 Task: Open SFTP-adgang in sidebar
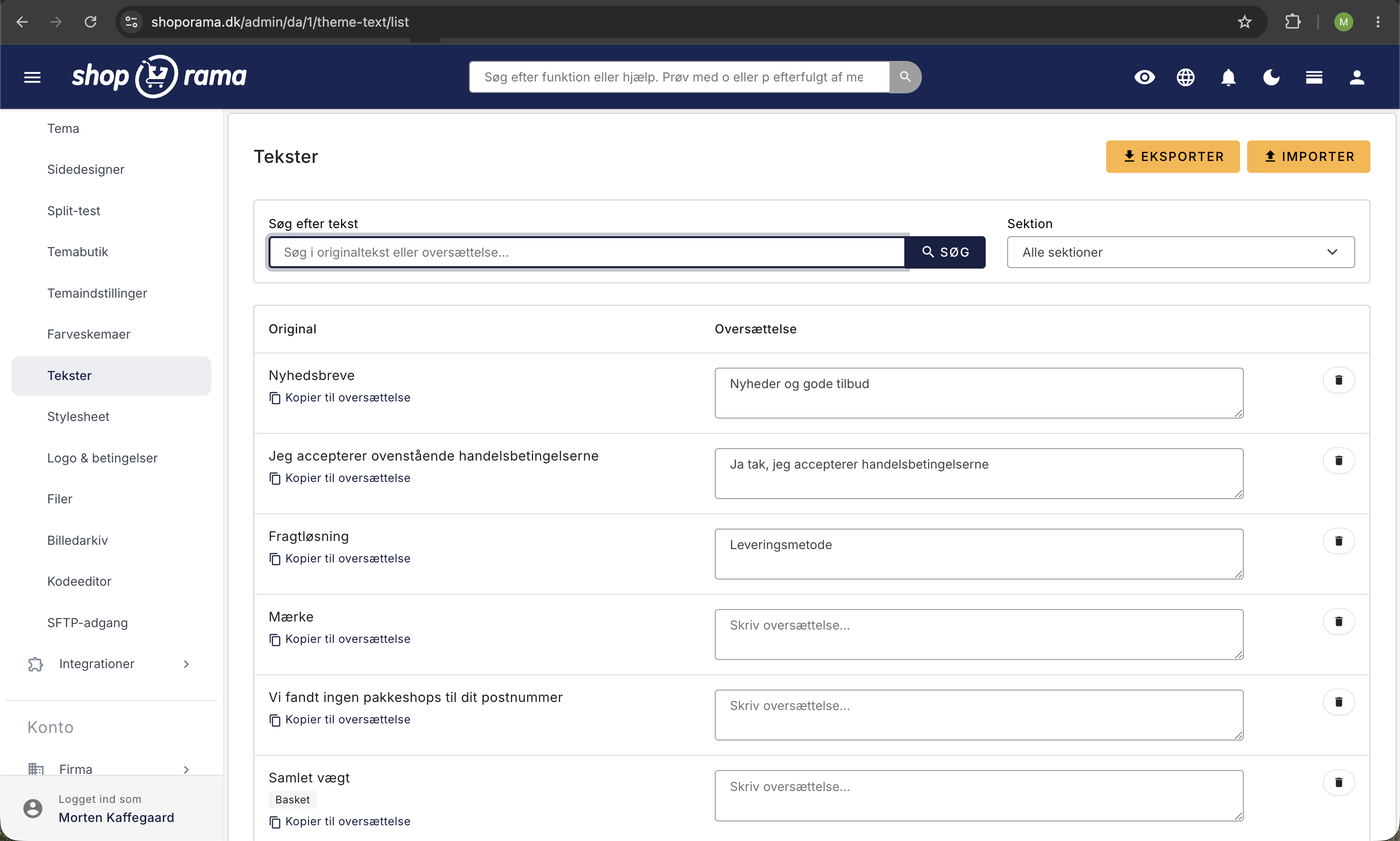click(x=87, y=623)
